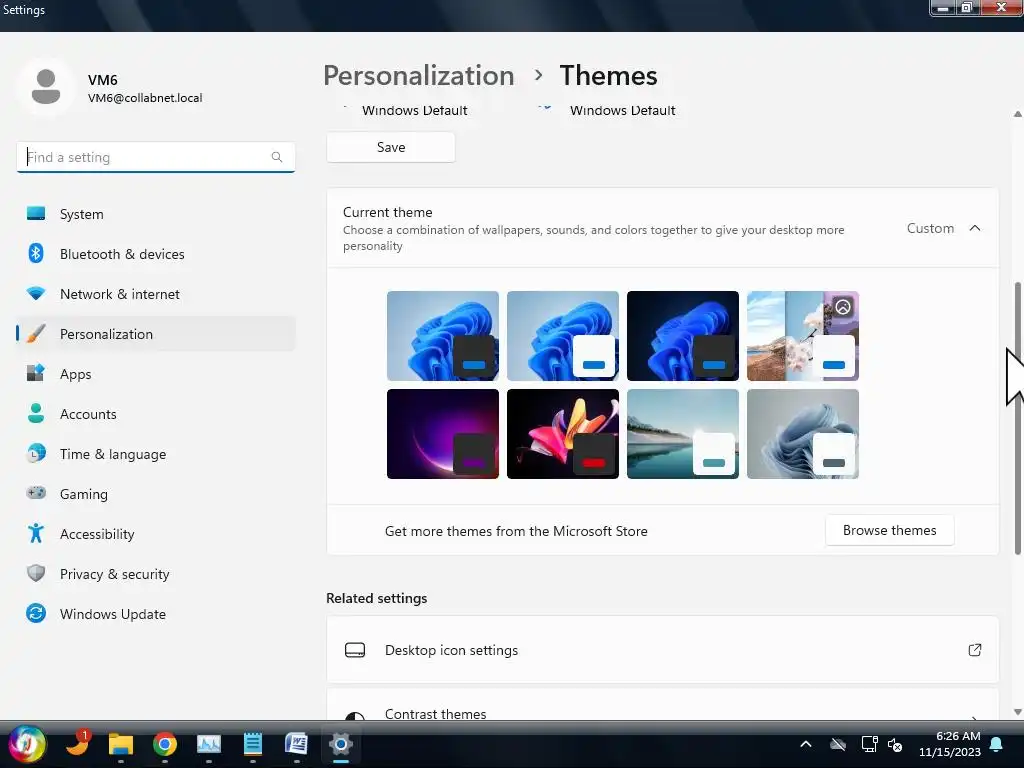Select the gray Flow theme
The image size is (1024, 768).
coord(803,434)
